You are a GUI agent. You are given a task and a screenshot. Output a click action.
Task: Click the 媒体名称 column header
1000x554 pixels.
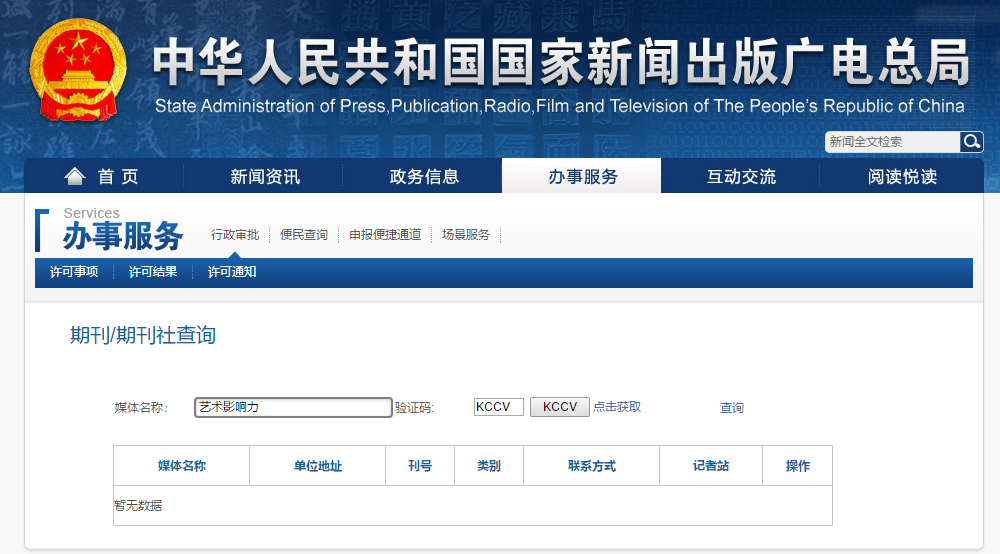coord(182,466)
